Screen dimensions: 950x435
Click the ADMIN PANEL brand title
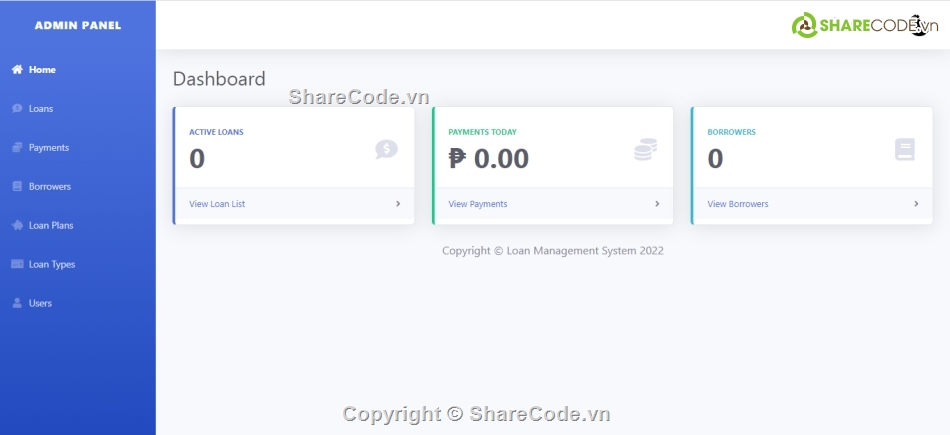(78, 25)
